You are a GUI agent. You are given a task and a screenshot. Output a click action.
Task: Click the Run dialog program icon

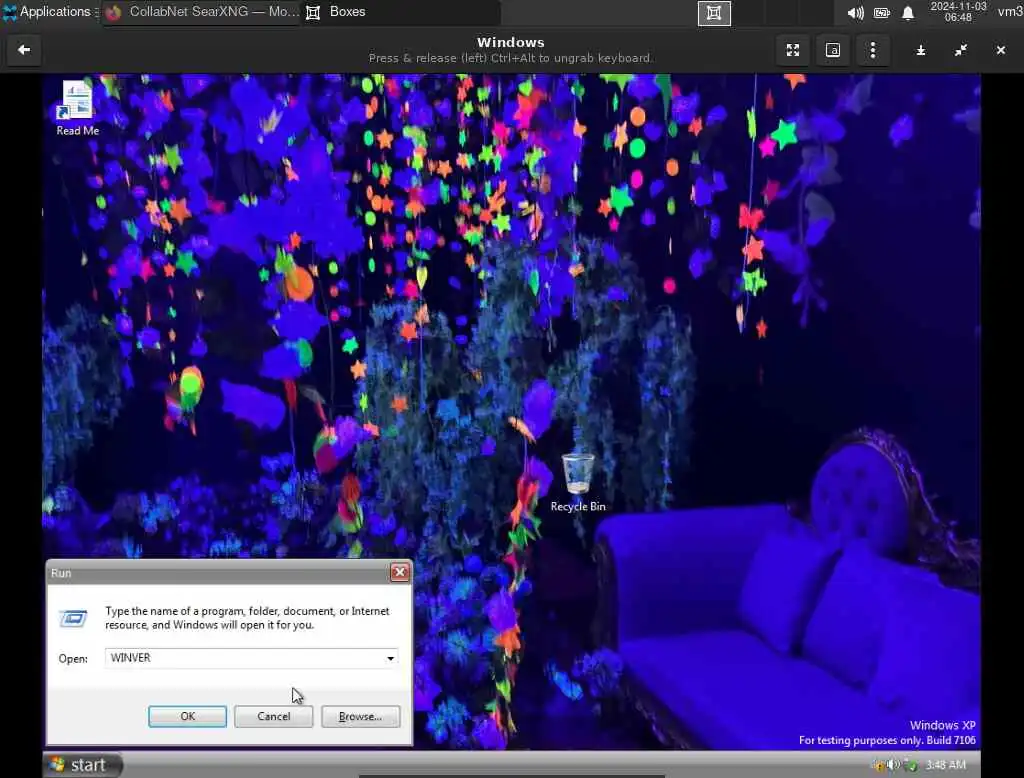tap(73, 618)
